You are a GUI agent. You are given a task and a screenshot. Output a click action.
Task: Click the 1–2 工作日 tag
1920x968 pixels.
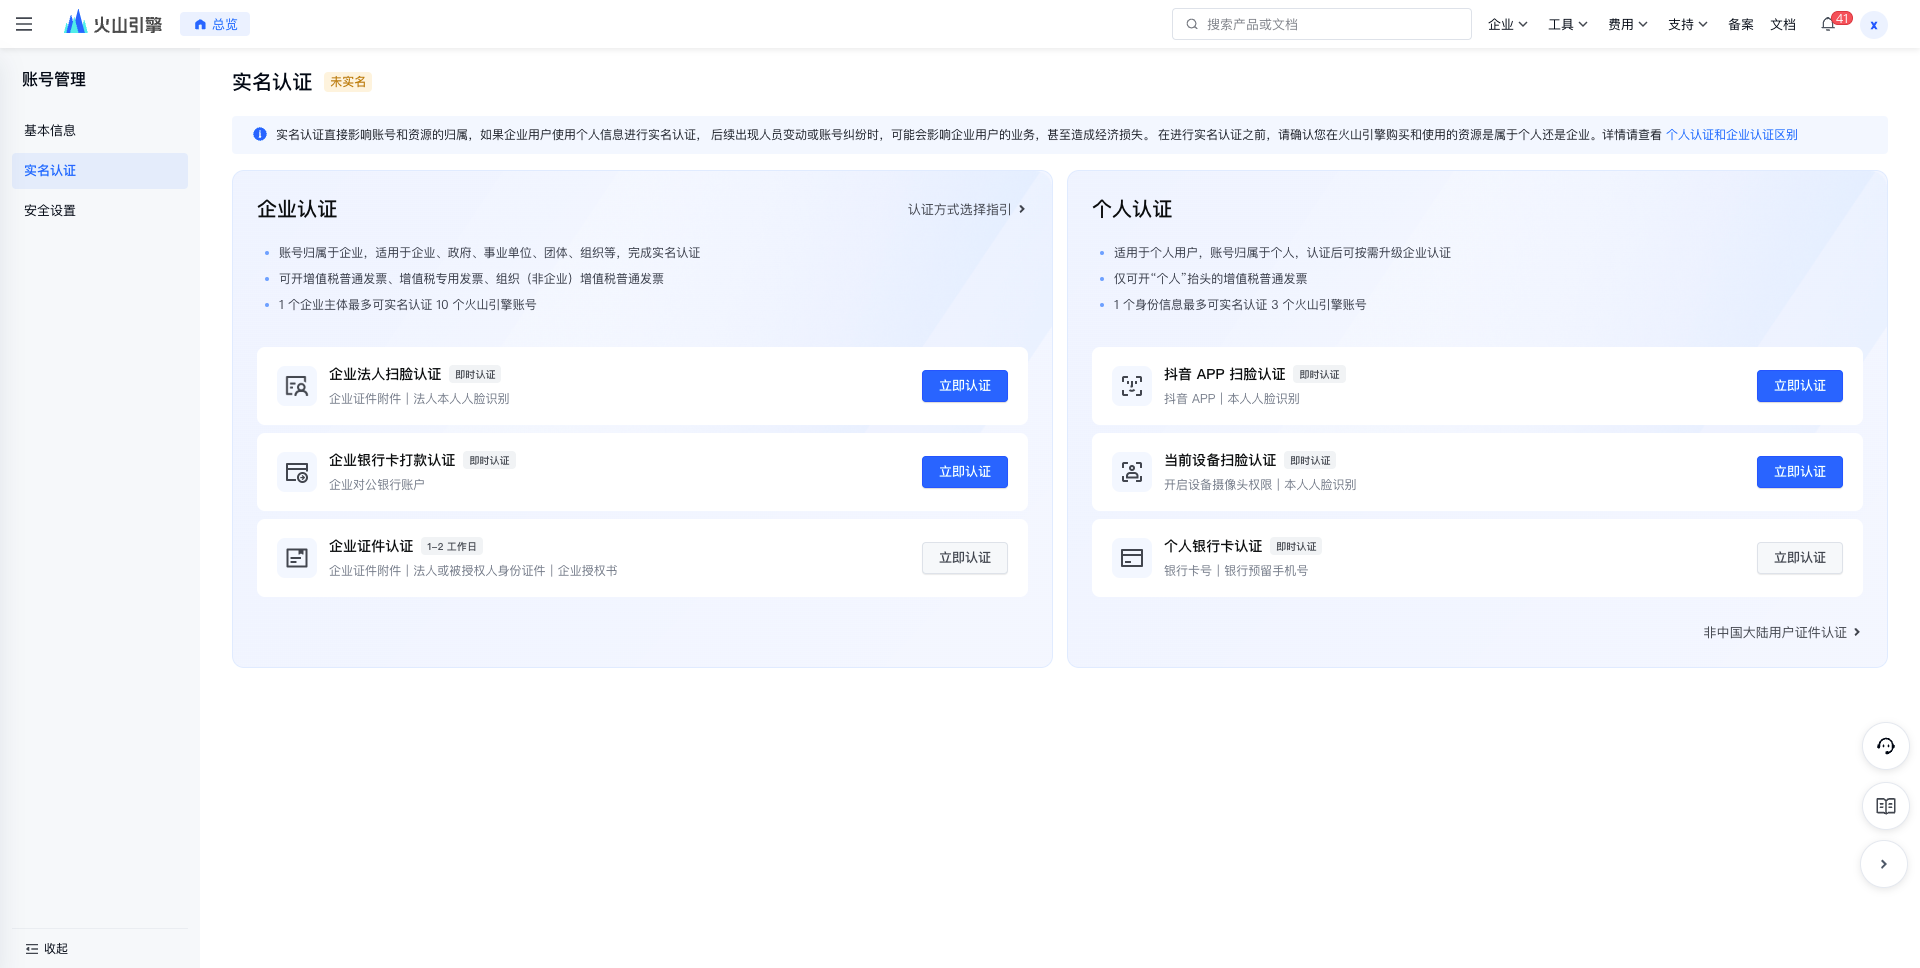click(452, 547)
